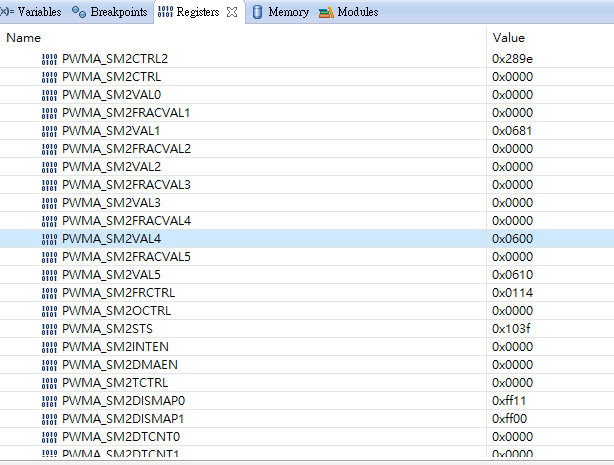Image resolution: width=614 pixels, height=465 pixels.
Task: Select the PWMA_SM2OCTRL register
Action: tap(116, 311)
